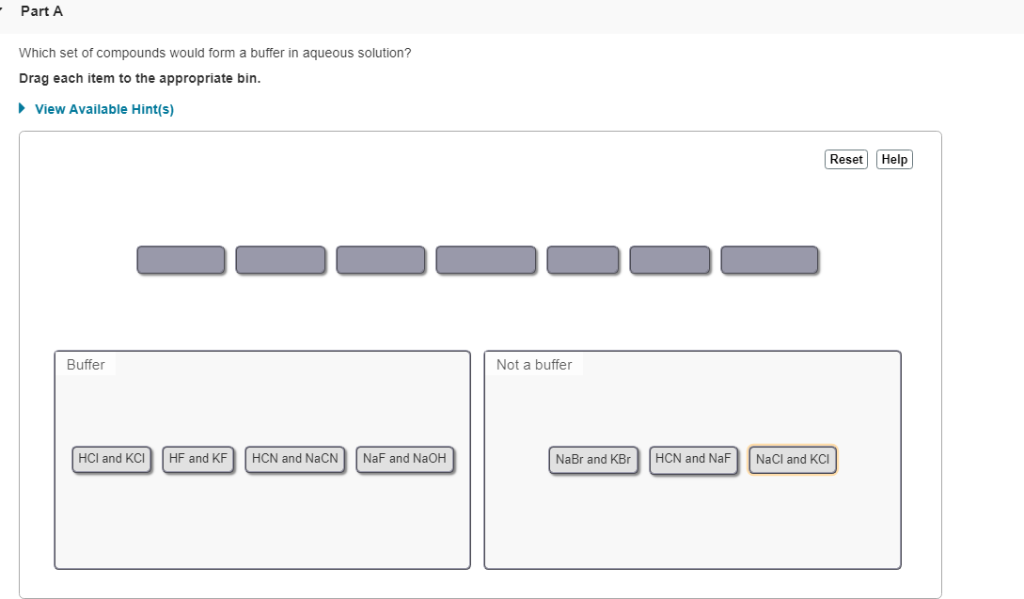Click the Part A heading
The height and width of the screenshot is (599, 1024).
(x=42, y=11)
